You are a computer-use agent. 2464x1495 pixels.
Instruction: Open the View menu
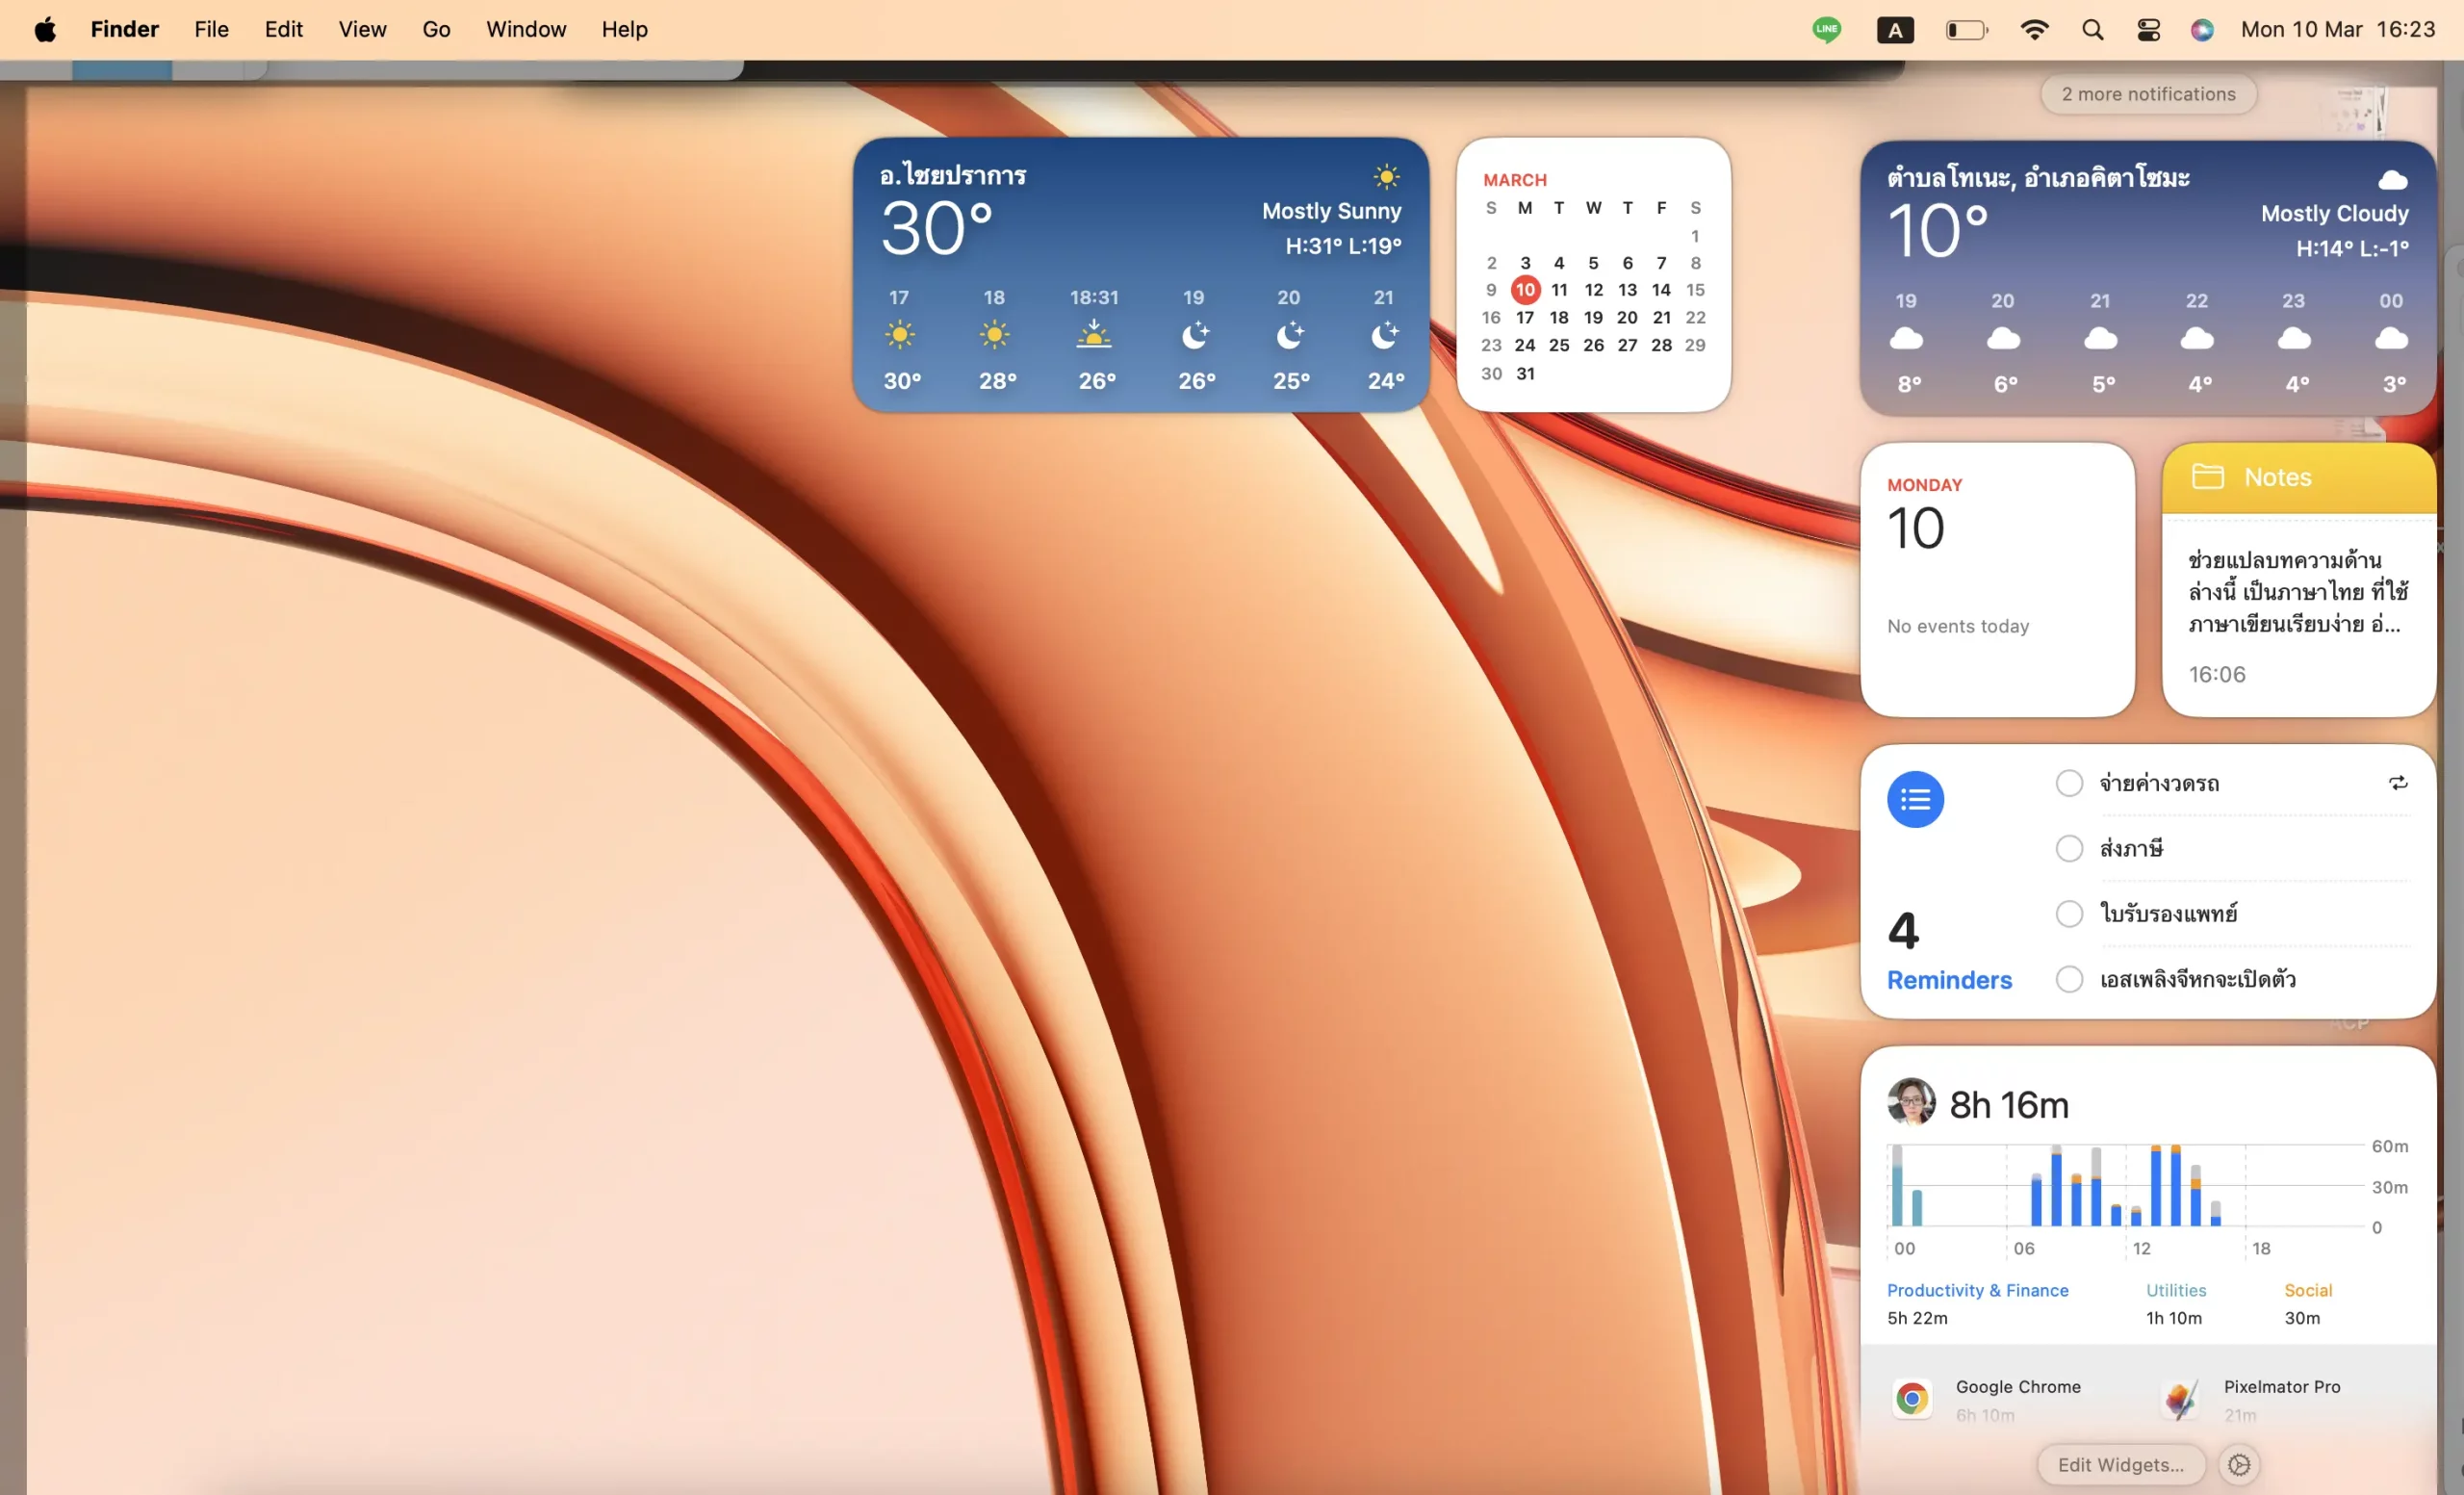coord(362,29)
